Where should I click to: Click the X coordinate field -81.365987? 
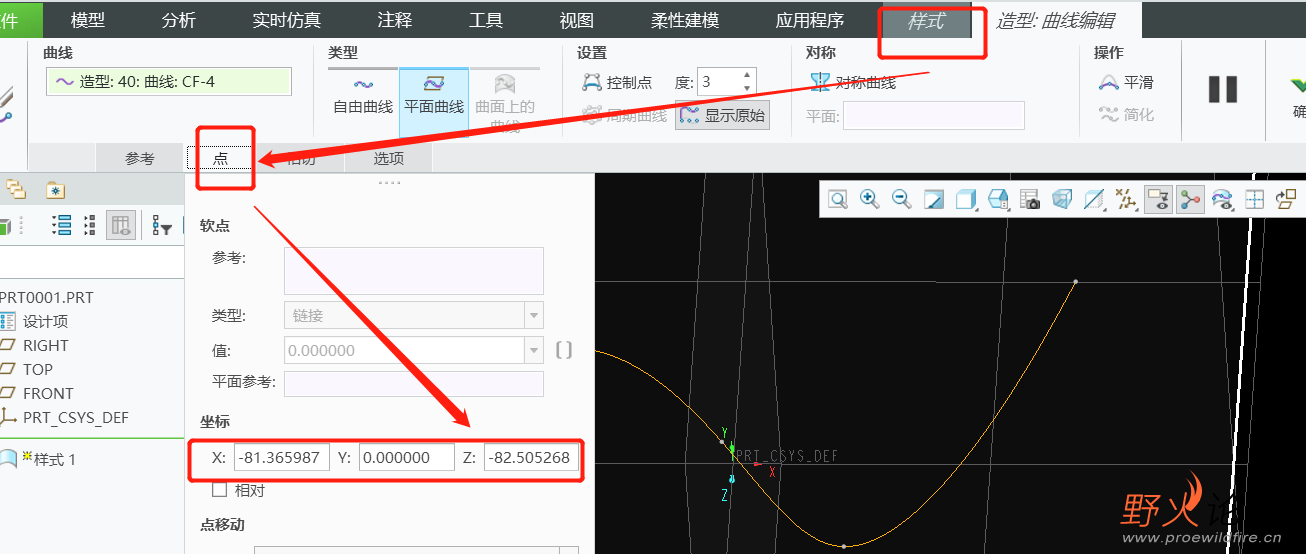[281, 458]
